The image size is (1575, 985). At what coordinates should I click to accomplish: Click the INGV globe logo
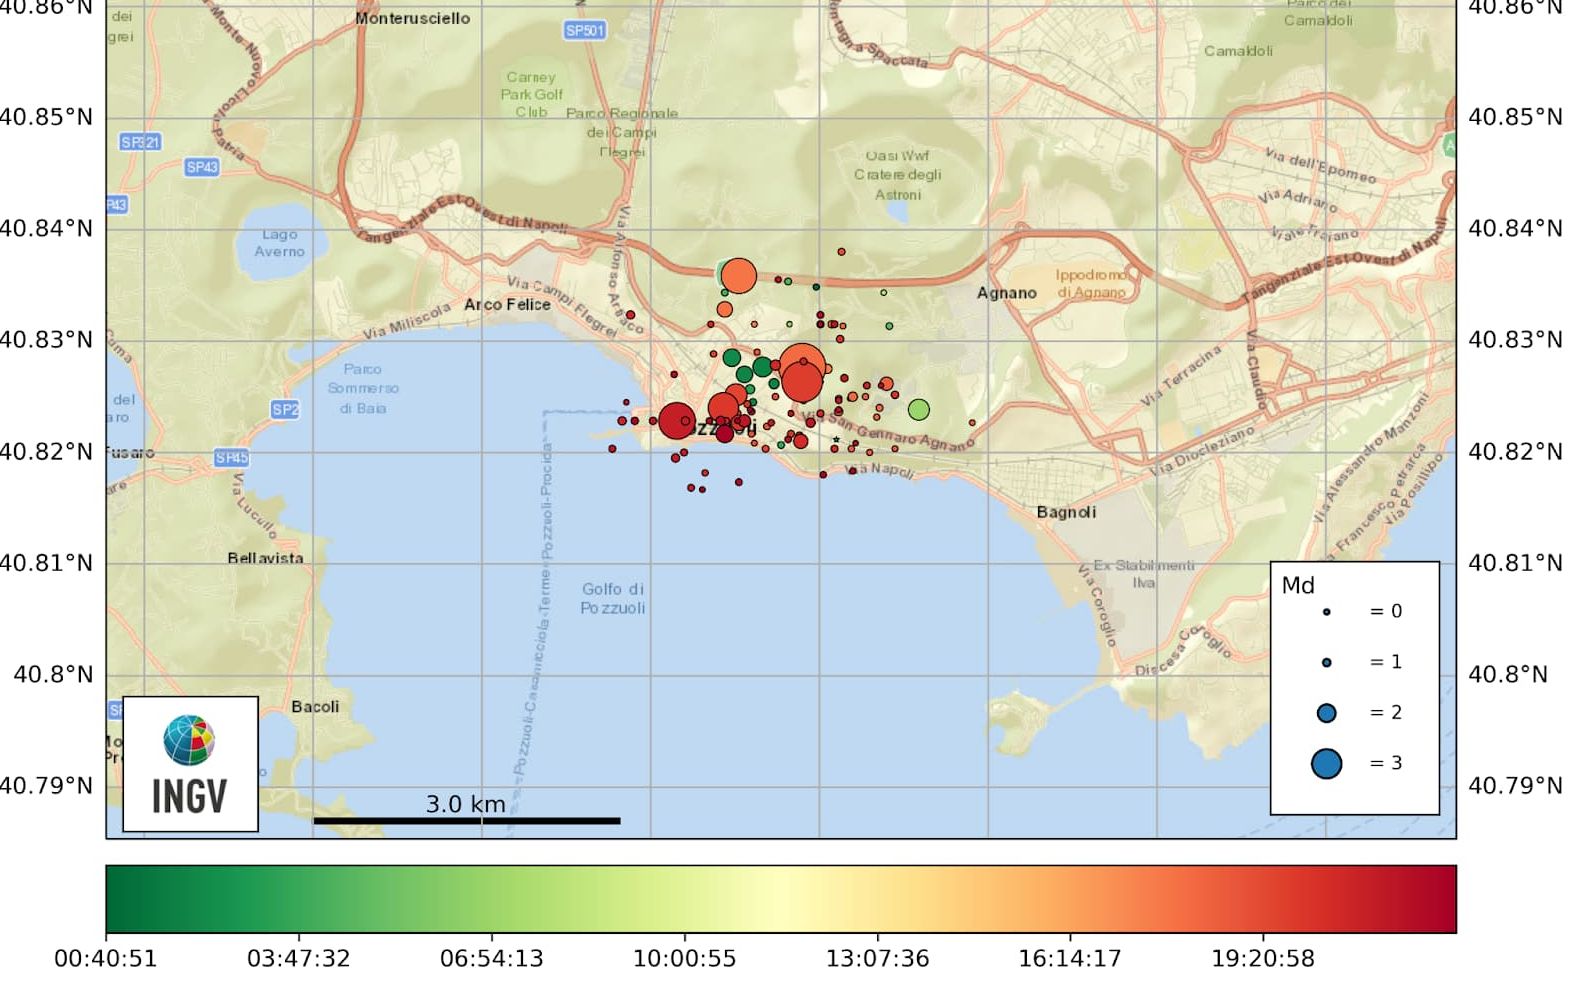point(189,741)
